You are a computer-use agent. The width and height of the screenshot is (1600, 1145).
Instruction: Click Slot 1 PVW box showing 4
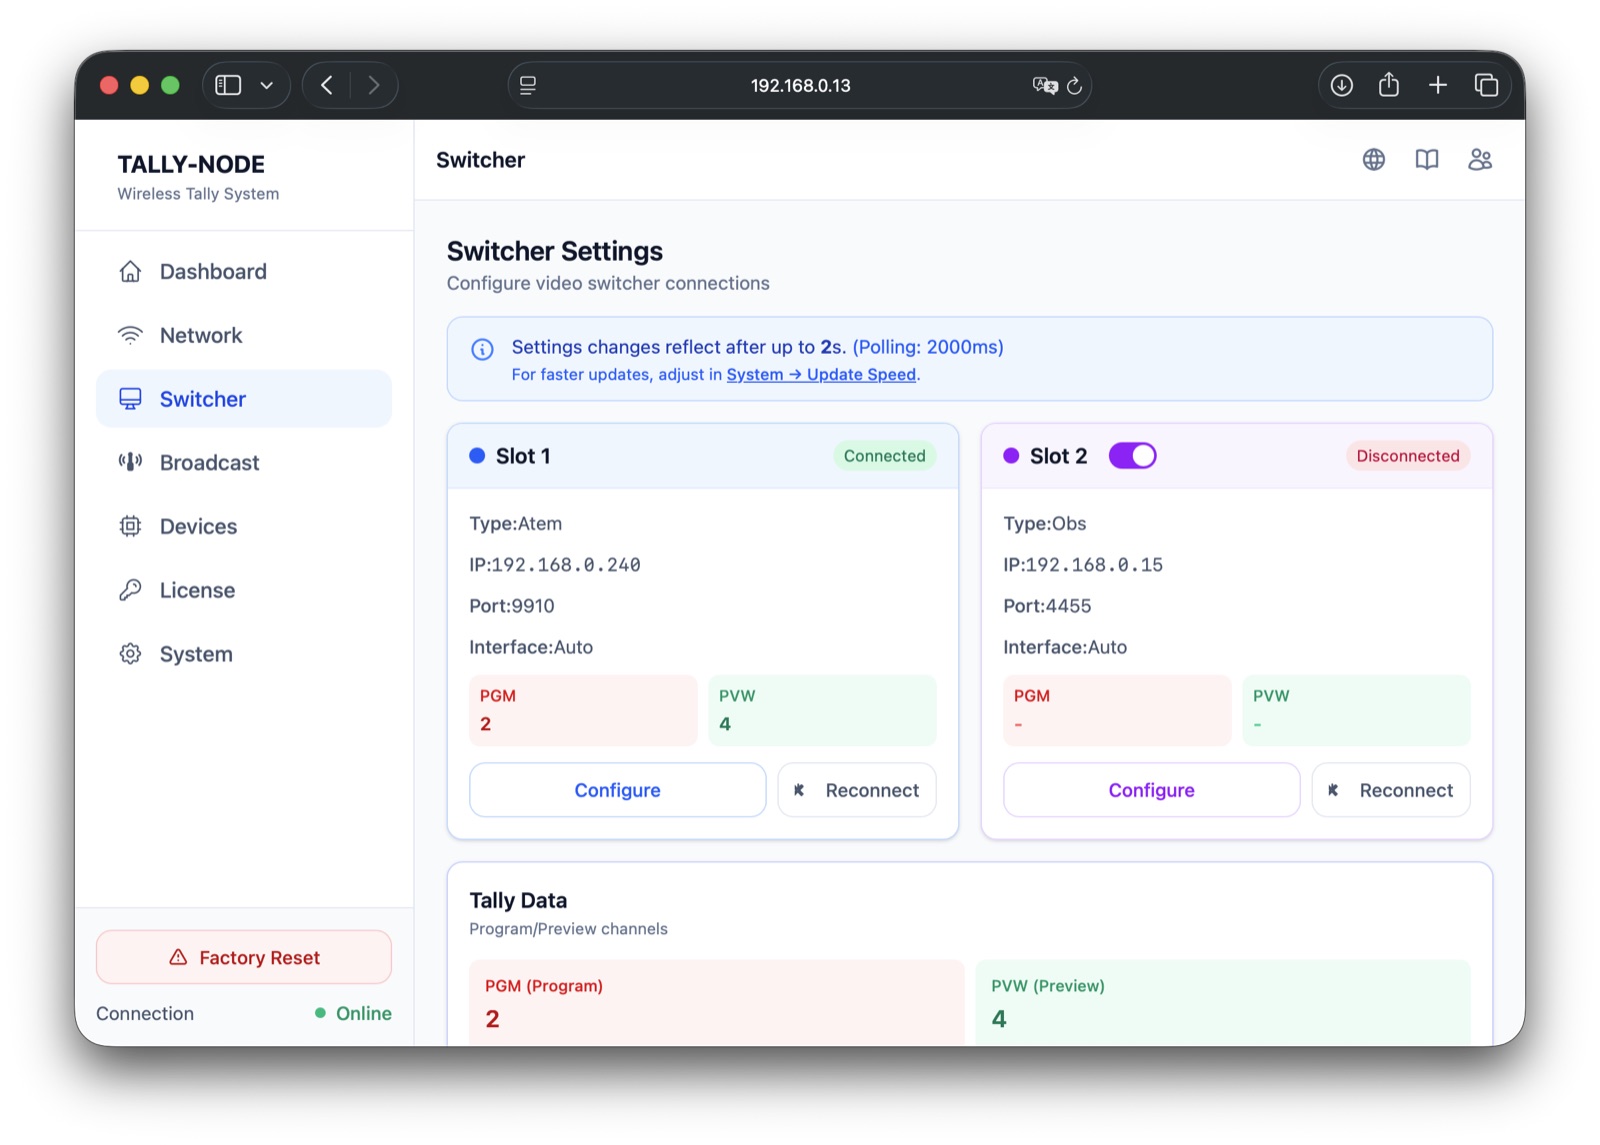(823, 710)
